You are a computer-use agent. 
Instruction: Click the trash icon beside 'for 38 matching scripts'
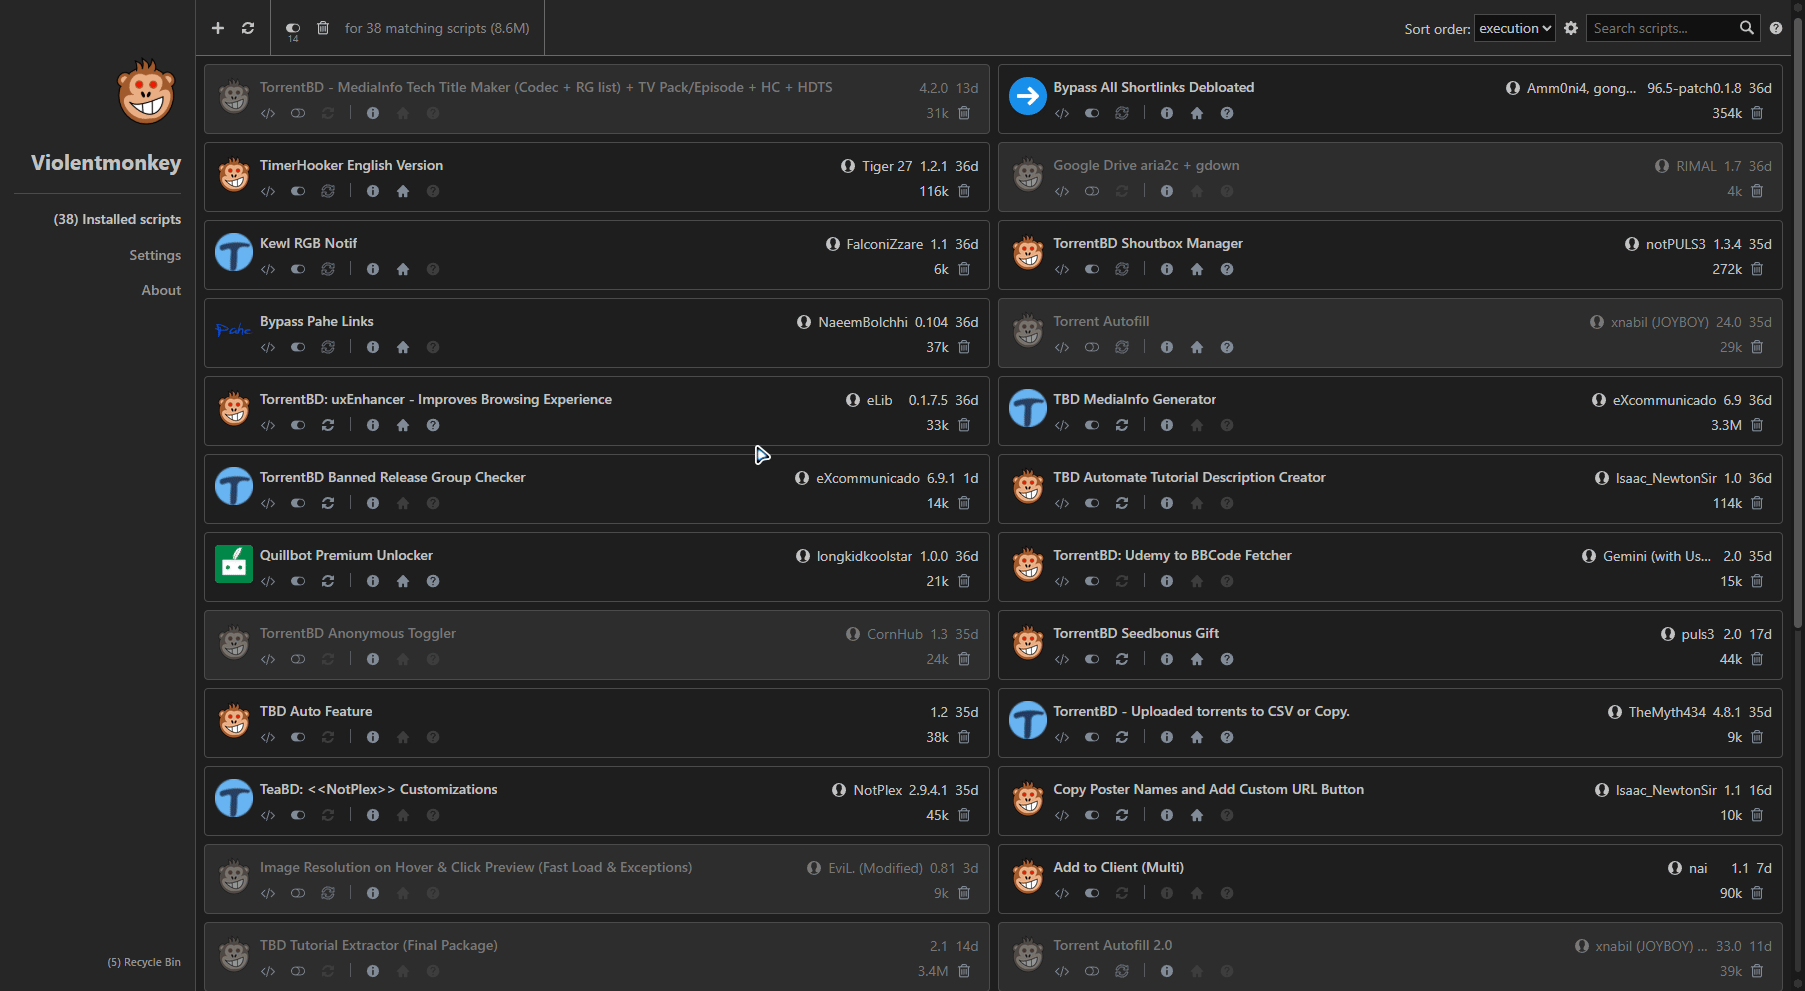(x=323, y=28)
